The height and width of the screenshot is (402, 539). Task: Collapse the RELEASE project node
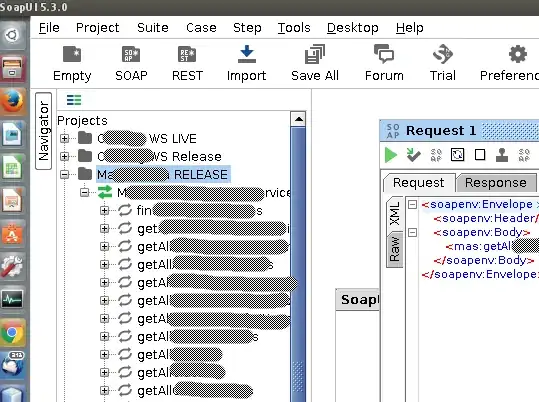pos(64,174)
